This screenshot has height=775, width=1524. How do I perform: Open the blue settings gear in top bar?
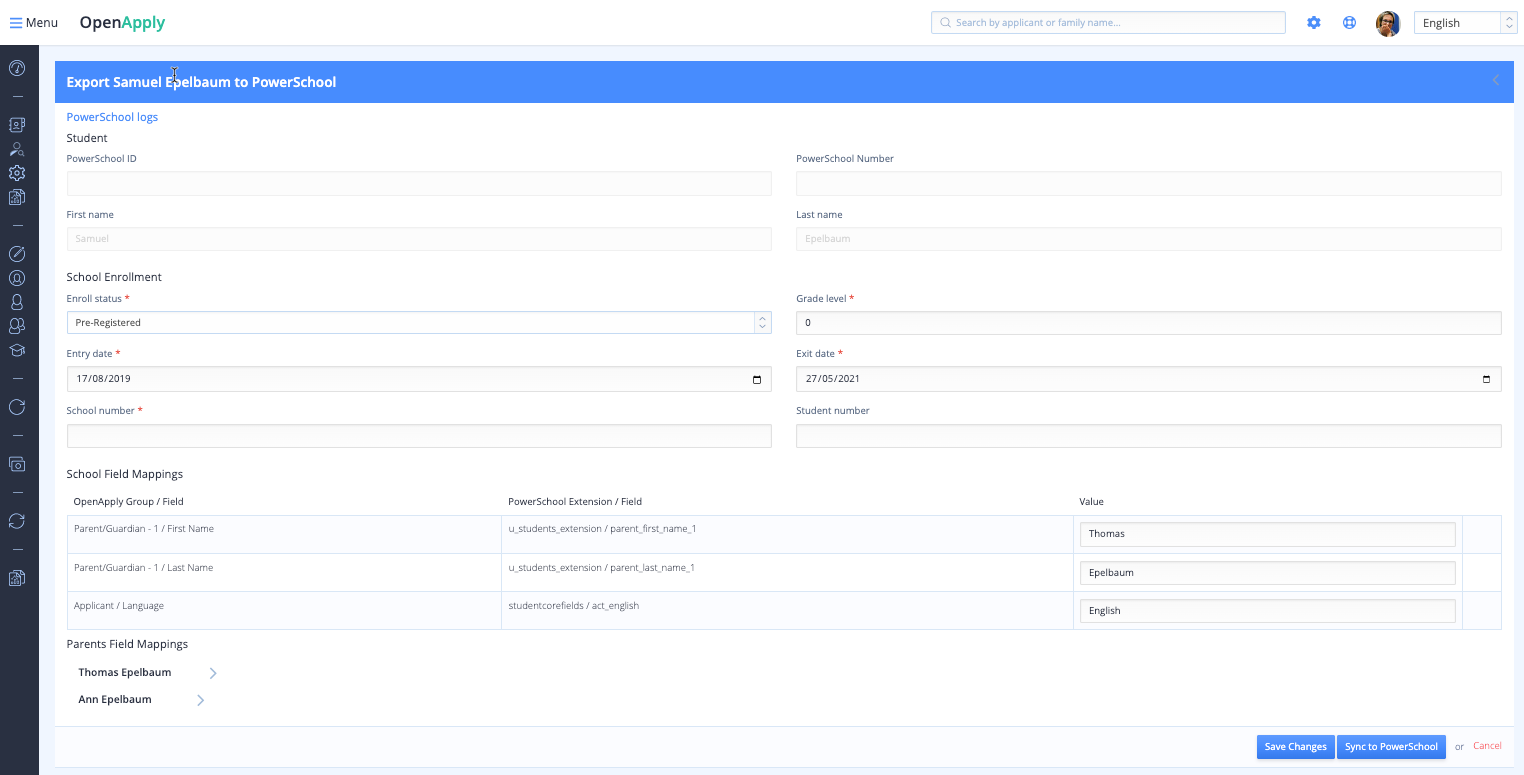1314,23
